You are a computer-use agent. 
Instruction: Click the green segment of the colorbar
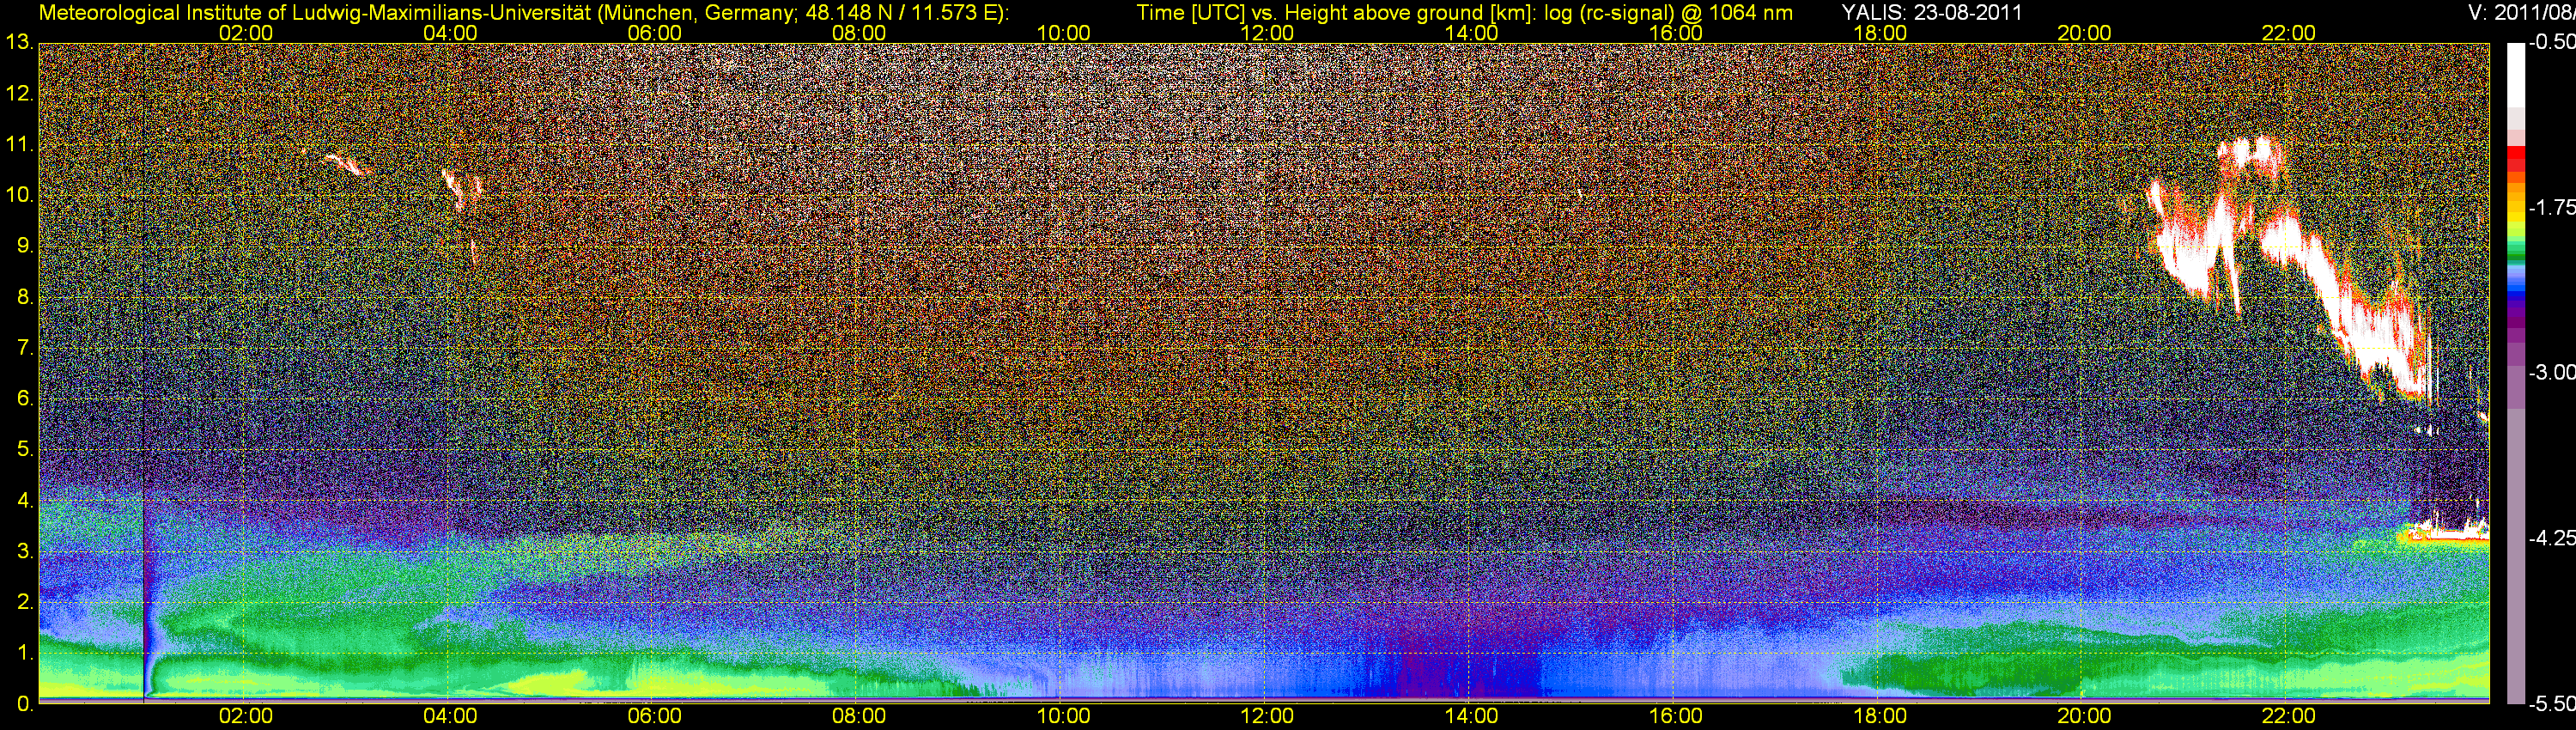pyautogui.click(x=2516, y=250)
